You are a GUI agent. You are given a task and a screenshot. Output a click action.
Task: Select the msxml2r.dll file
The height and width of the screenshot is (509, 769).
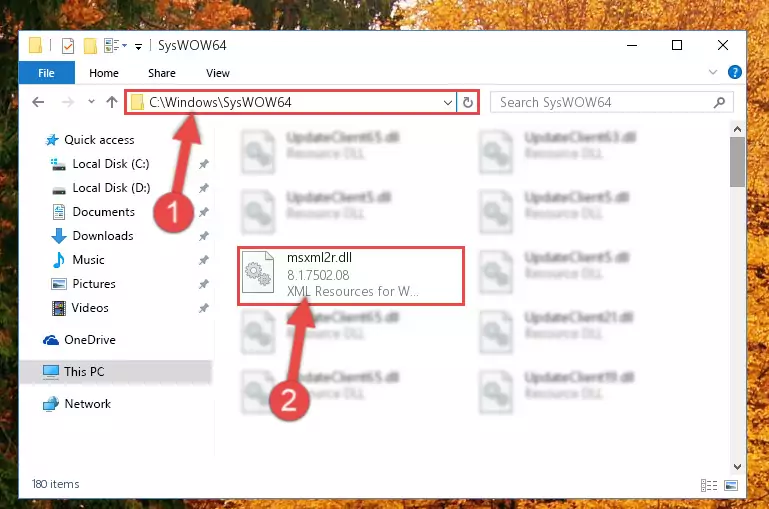click(x=351, y=276)
